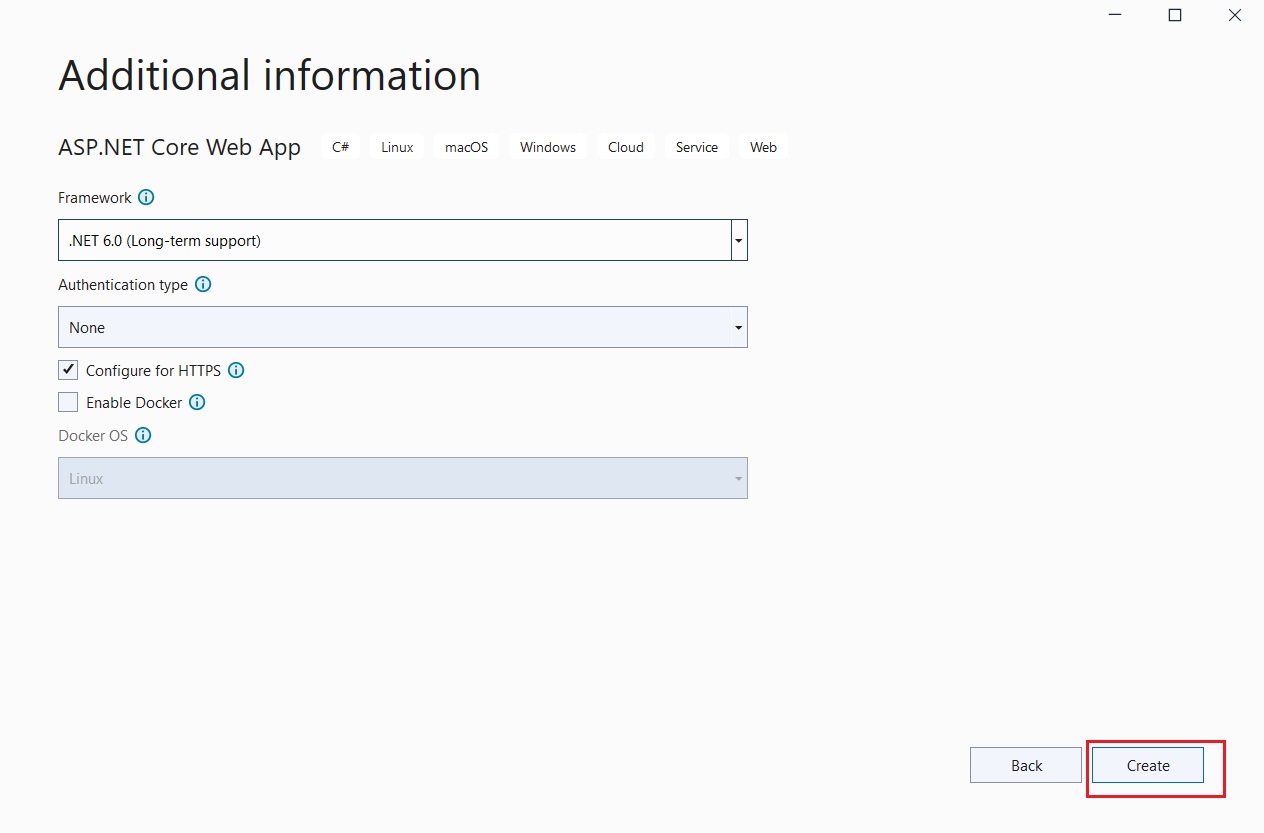Image resolution: width=1264 pixels, height=833 pixels.
Task: Minimize the dialog window
Action: point(1114,15)
